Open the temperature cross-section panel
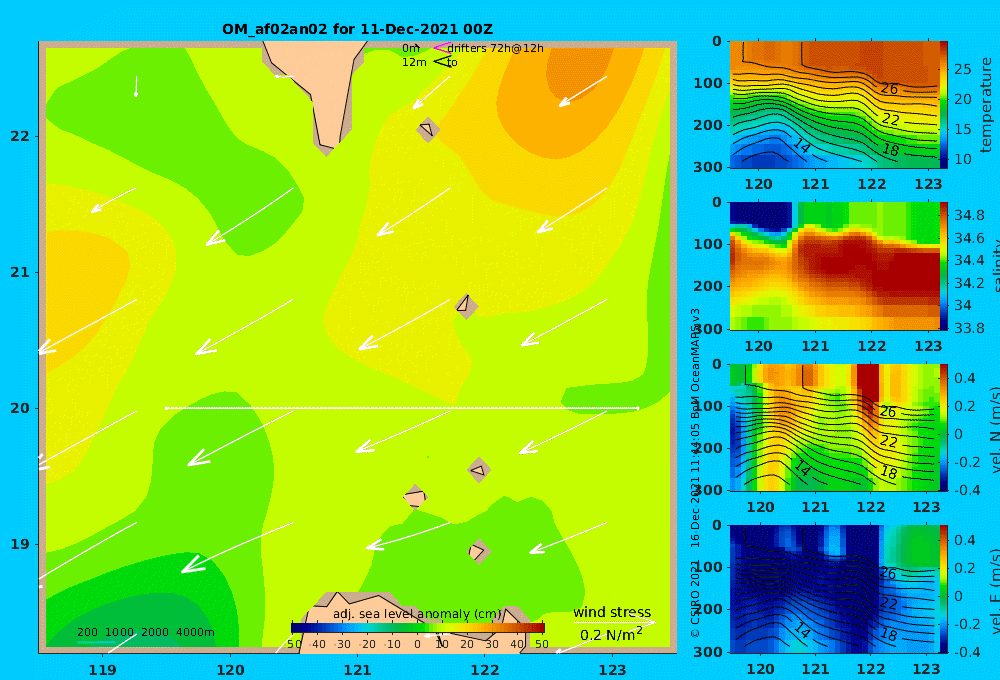 click(x=835, y=105)
